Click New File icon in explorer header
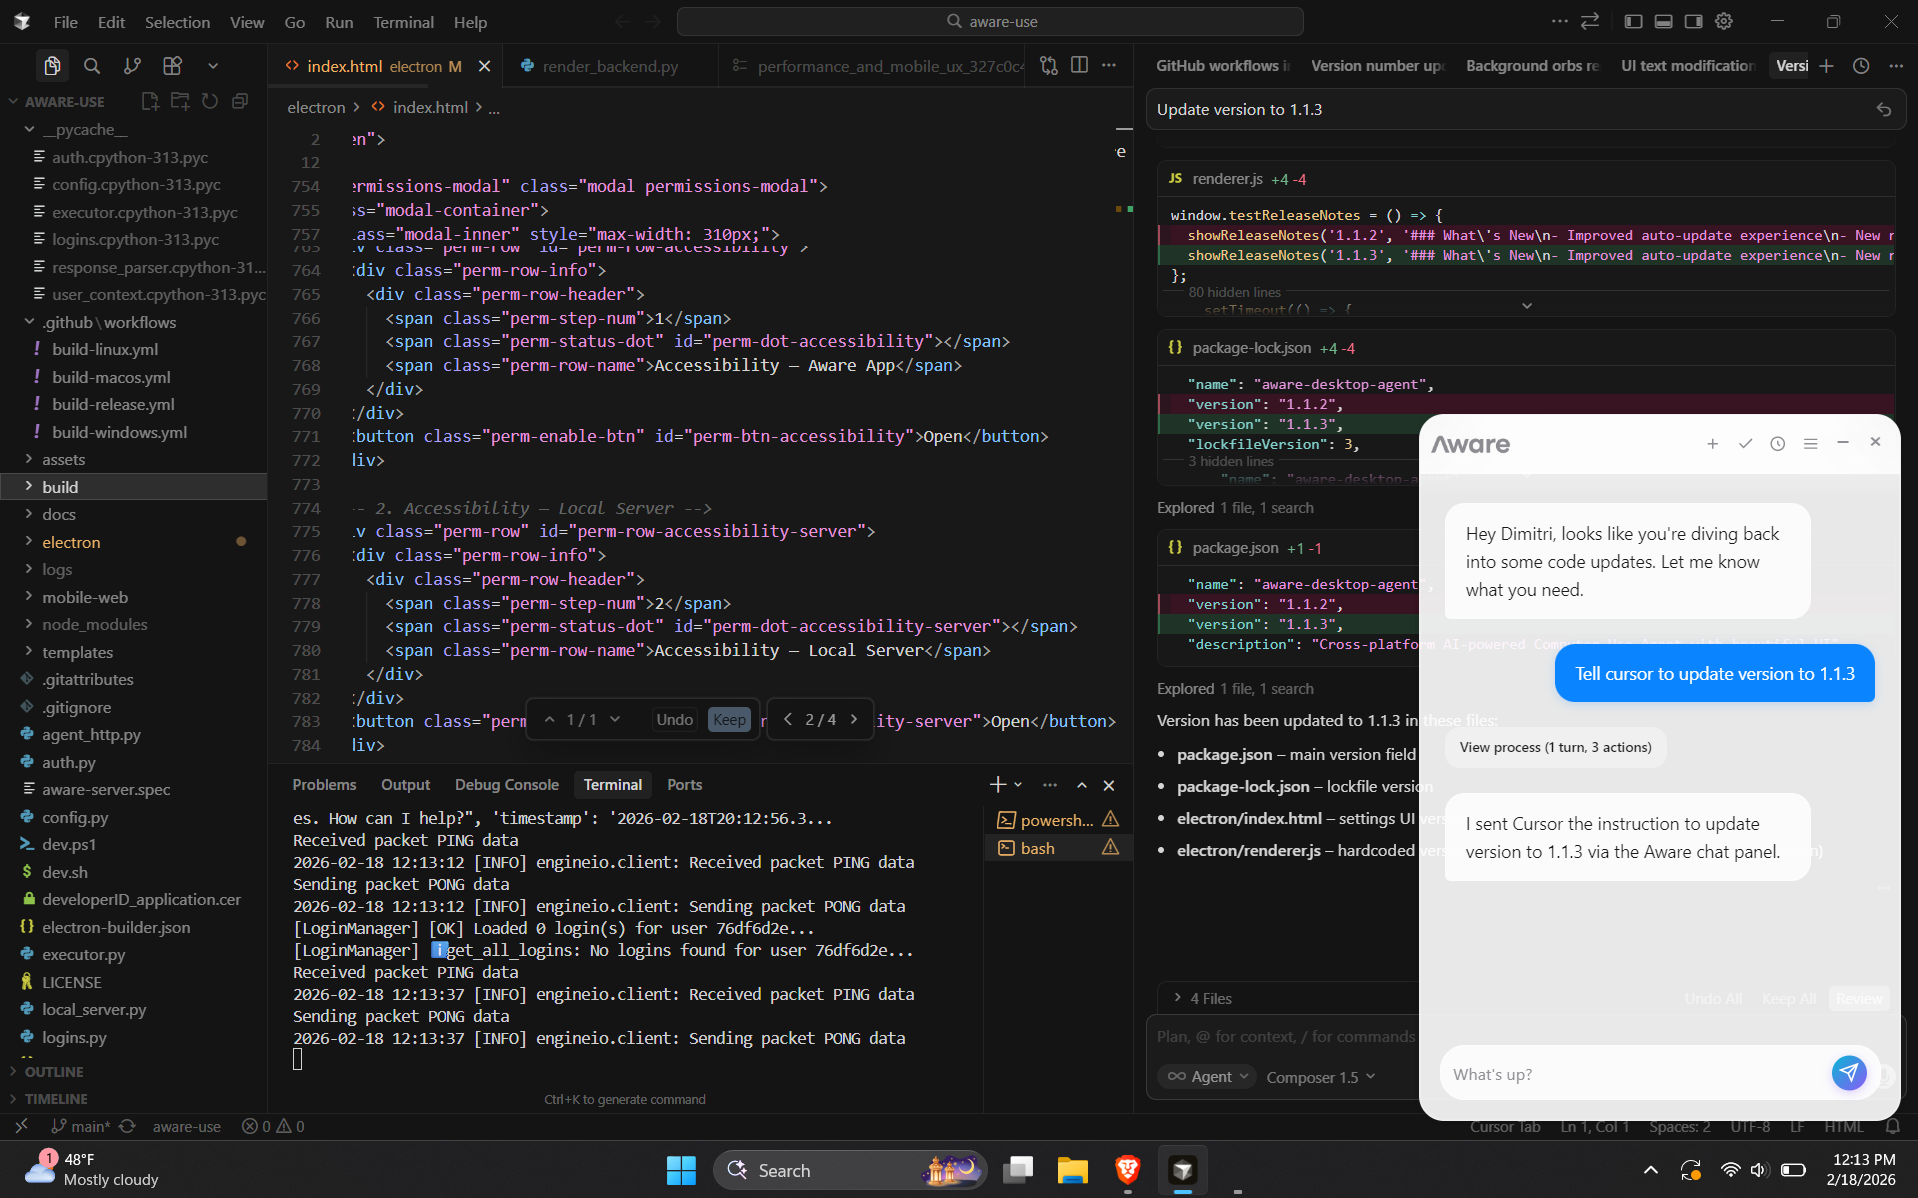The image size is (1918, 1198). pyautogui.click(x=150, y=101)
